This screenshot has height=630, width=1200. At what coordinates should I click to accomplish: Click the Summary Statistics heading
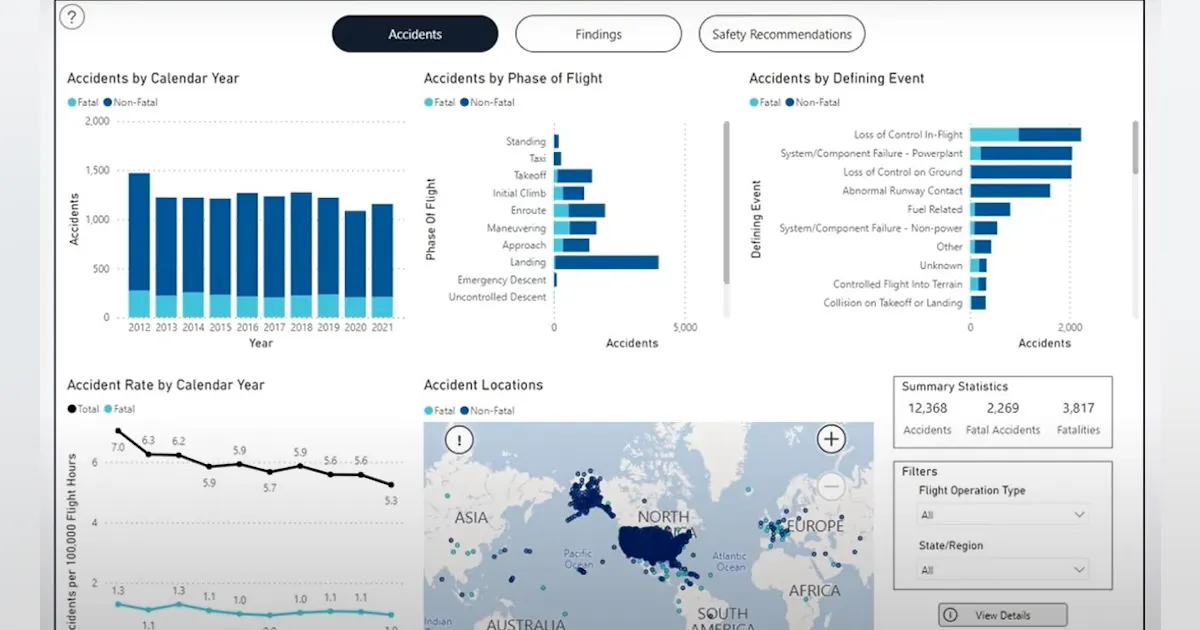(955, 386)
